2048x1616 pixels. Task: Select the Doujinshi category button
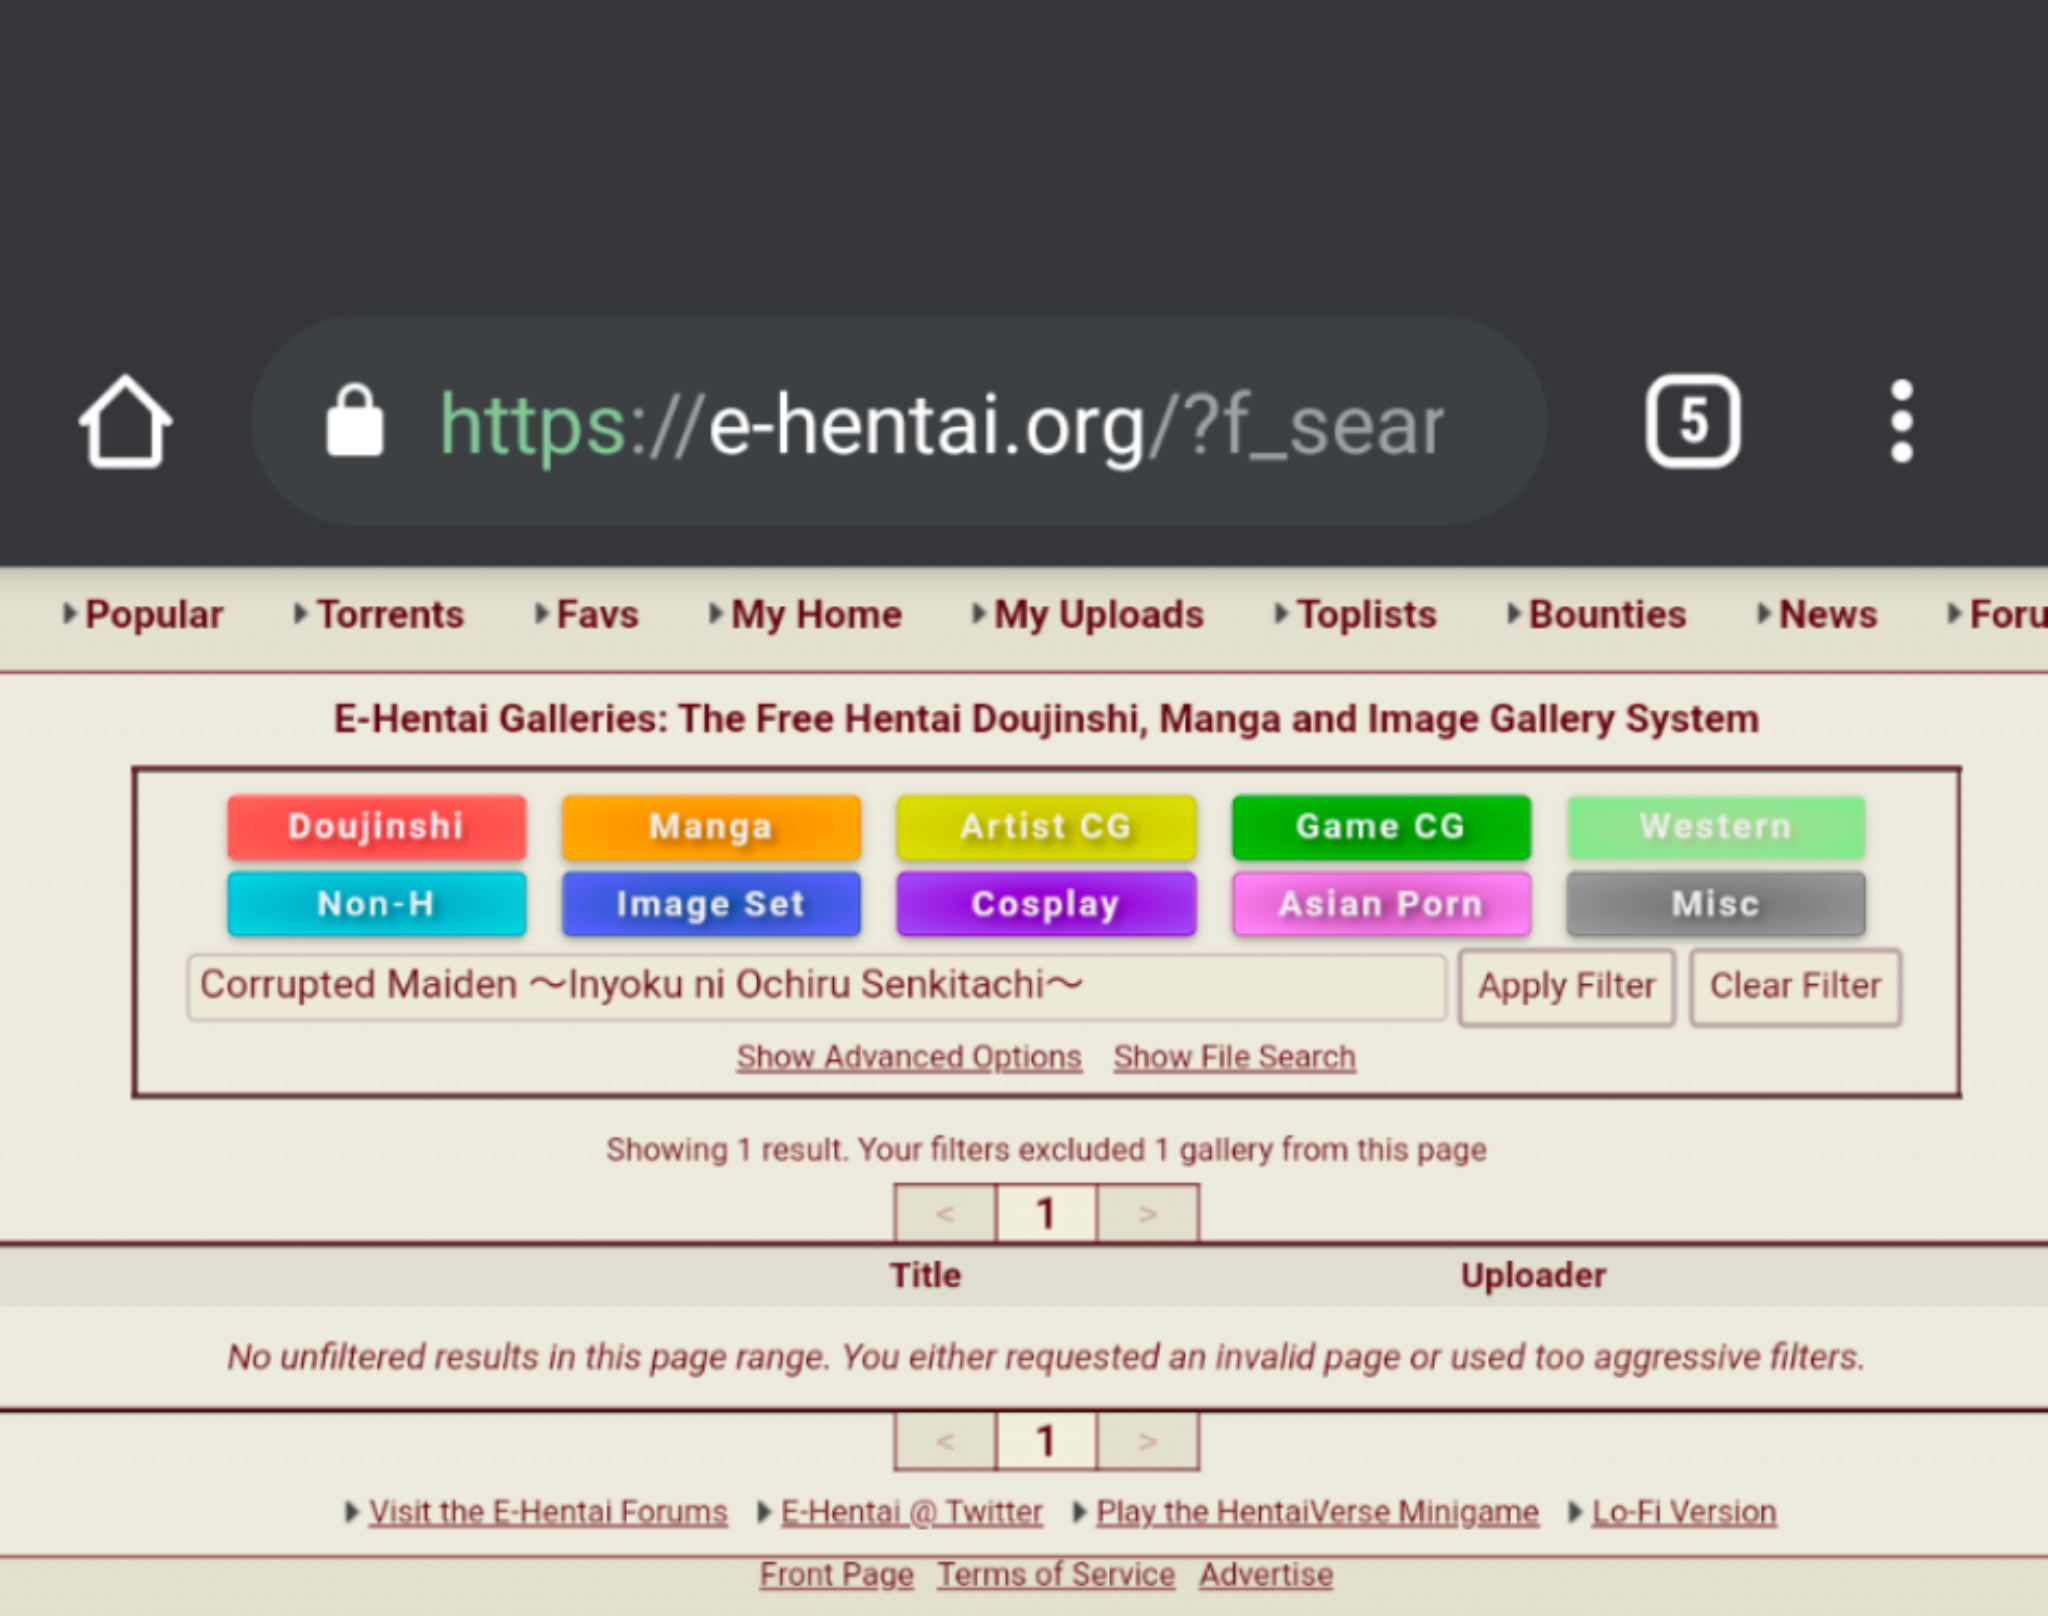[376, 826]
